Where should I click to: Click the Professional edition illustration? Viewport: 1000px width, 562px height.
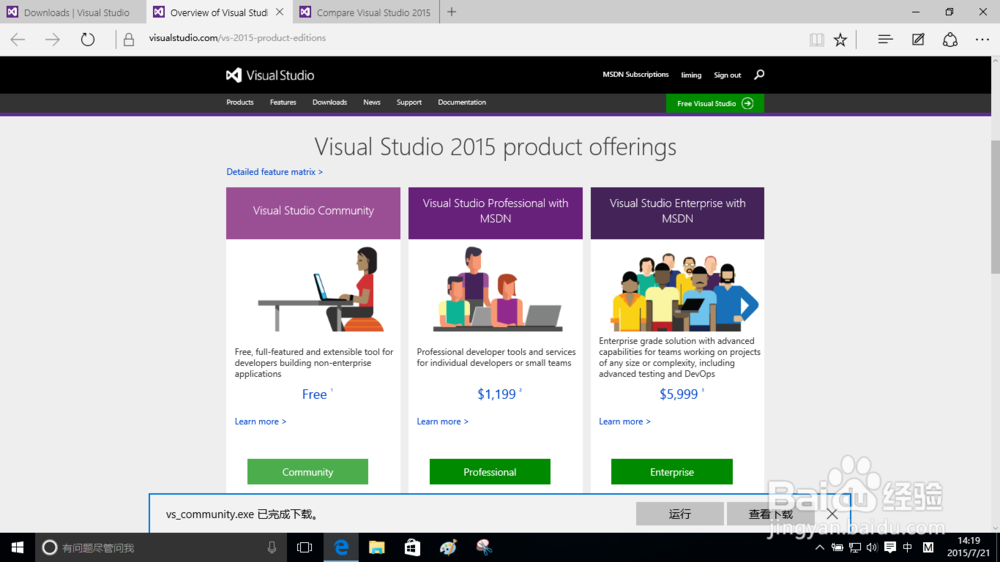(x=497, y=289)
